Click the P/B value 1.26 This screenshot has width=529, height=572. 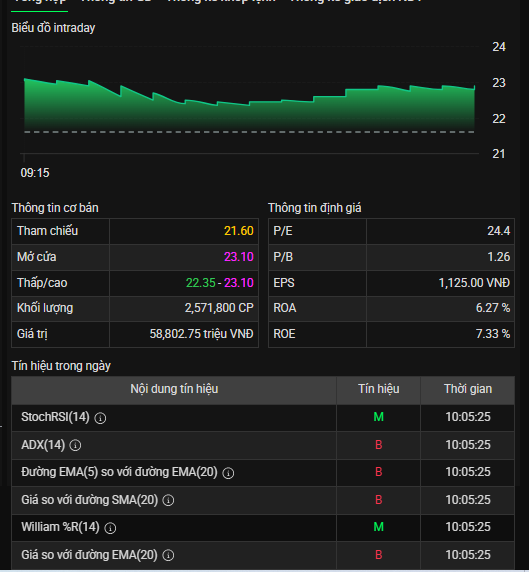click(x=498, y=257)
